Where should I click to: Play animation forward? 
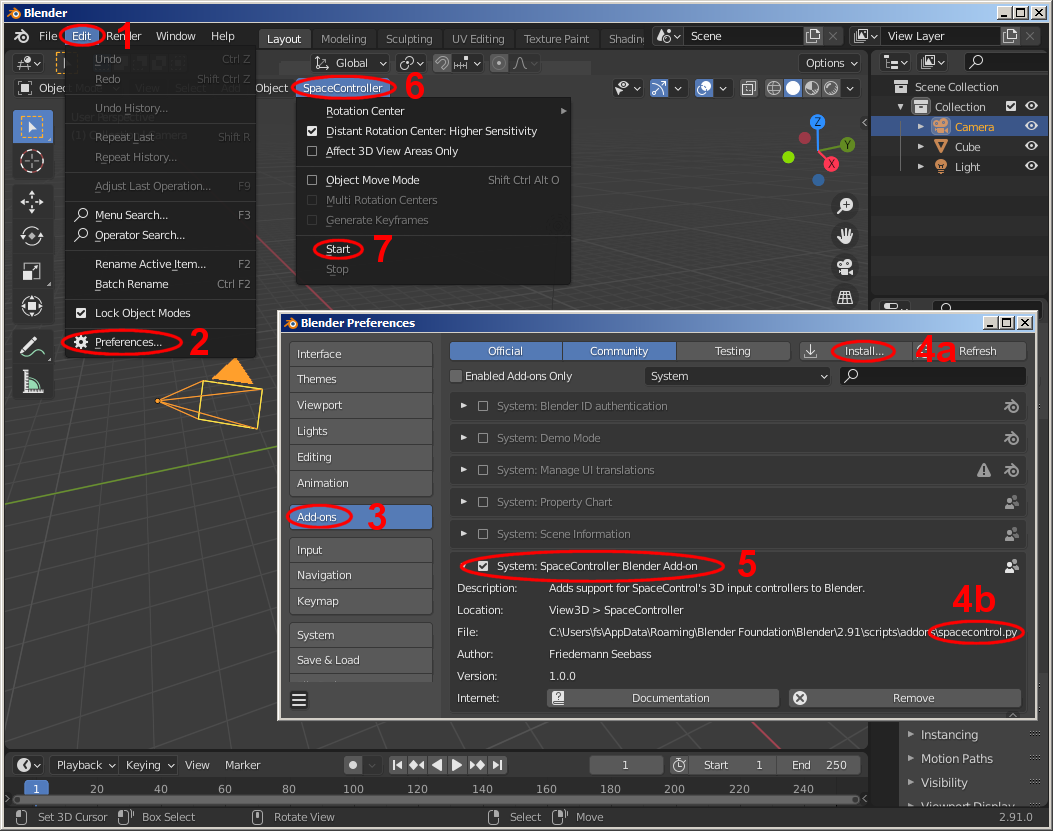[x=457, y=764]
